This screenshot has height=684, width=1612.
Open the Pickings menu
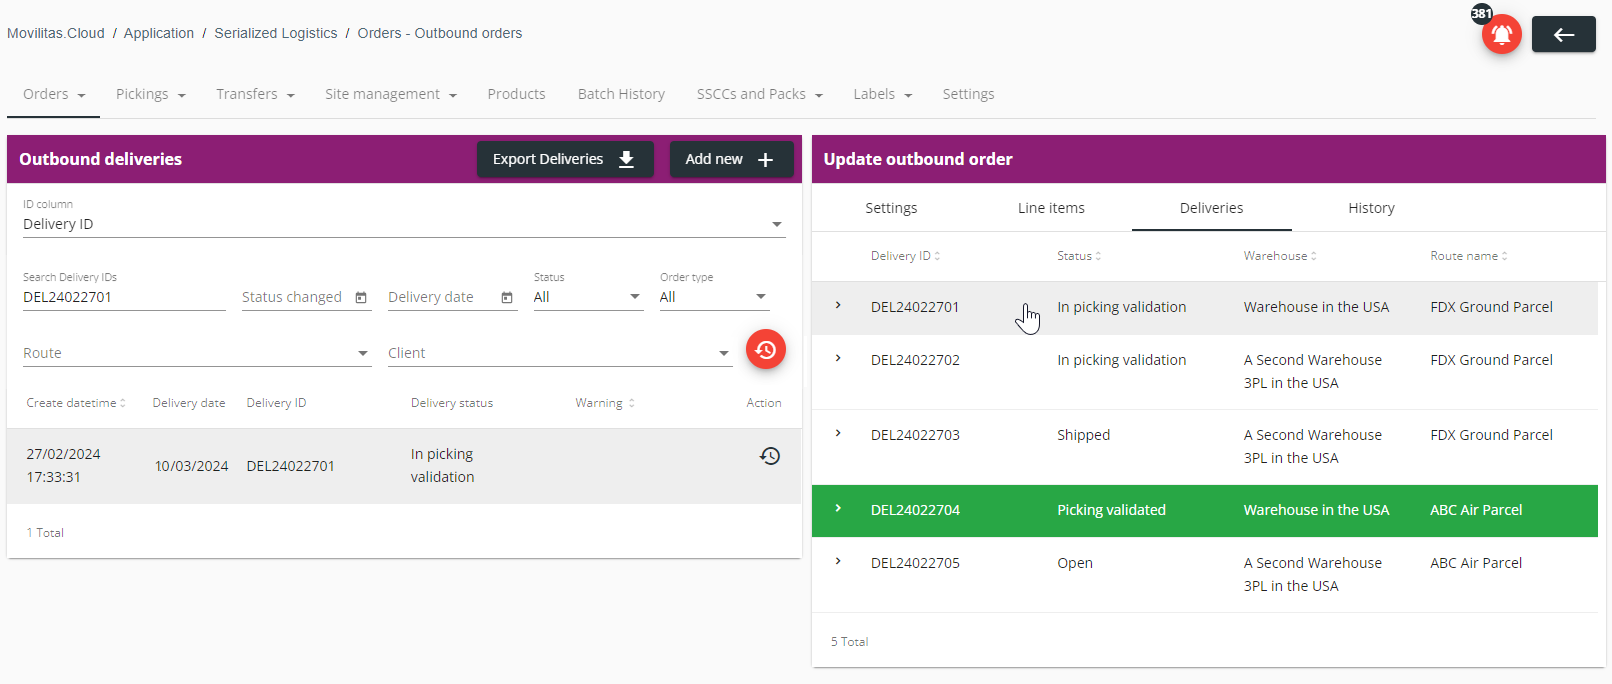click(x=151, y=94)
